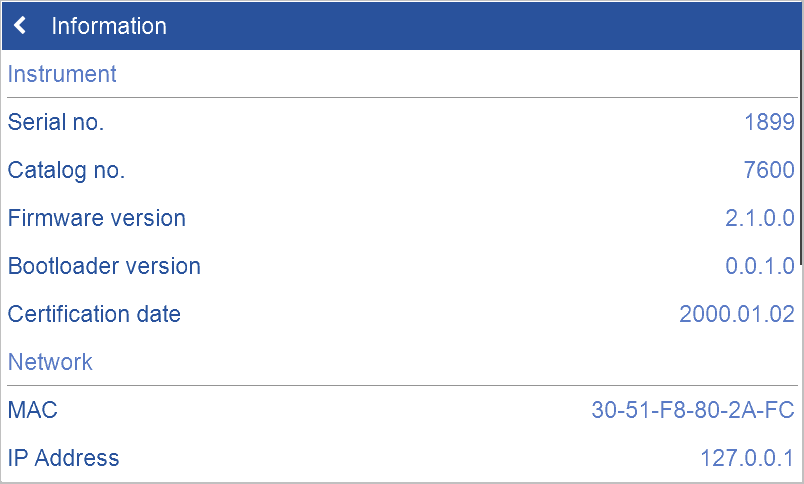
Task: Click the divider line under Instrument heading
Action: pyautogui.click(x=400, y=98)
